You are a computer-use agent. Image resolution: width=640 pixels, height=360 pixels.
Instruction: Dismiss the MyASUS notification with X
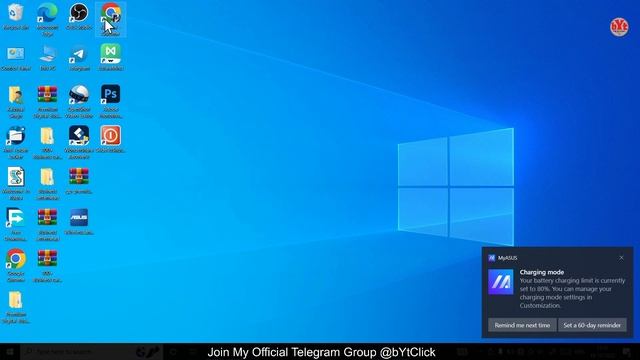621,258
